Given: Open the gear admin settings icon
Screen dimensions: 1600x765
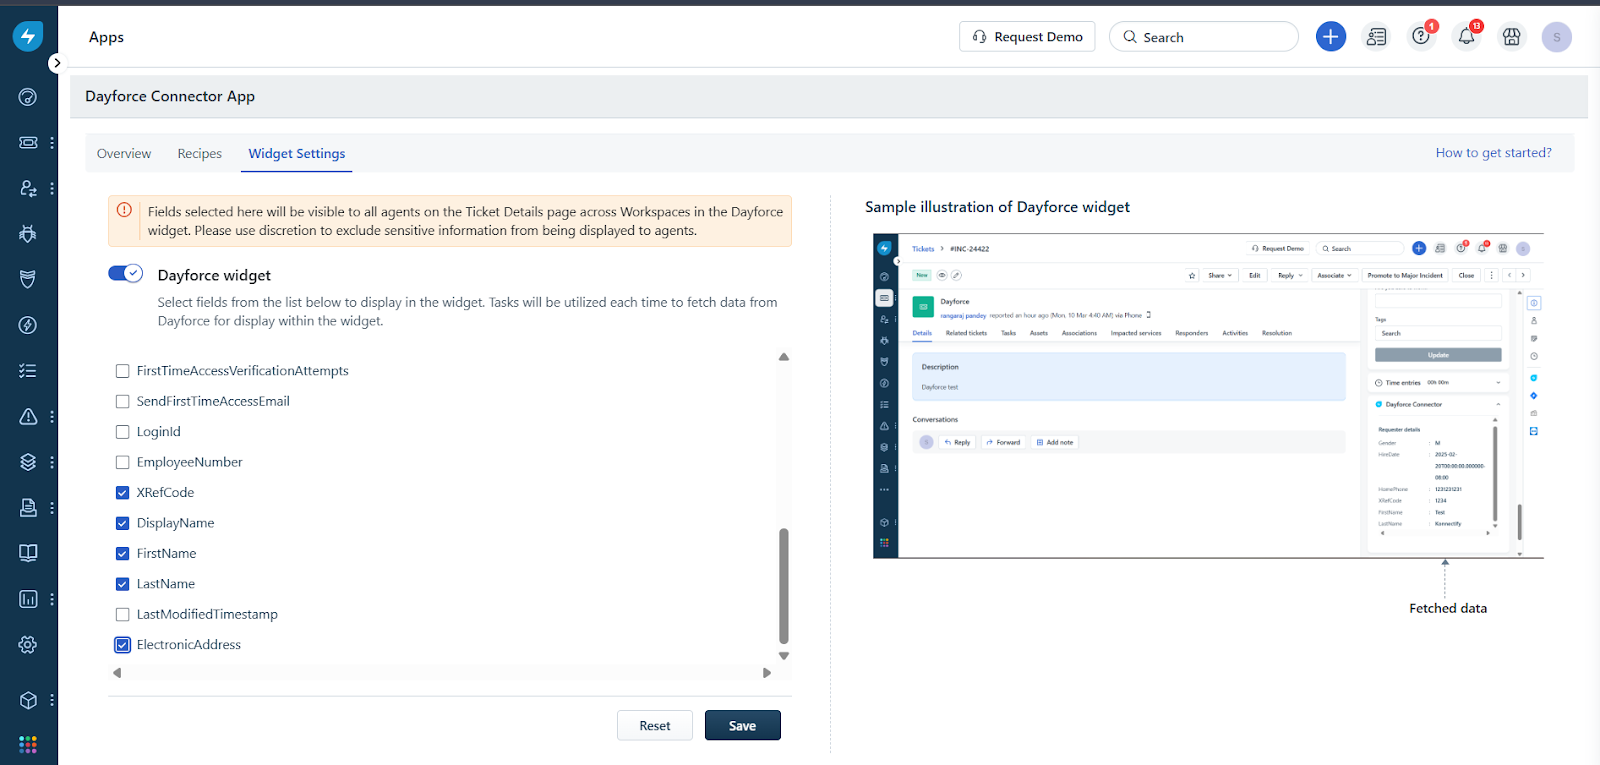Looking at the screenshot, I should 28,645.
